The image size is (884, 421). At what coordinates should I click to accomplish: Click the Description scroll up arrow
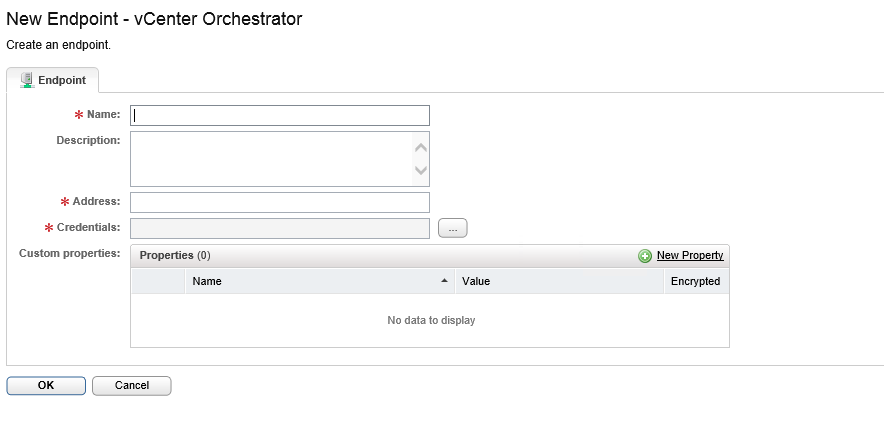pos(421,148)
